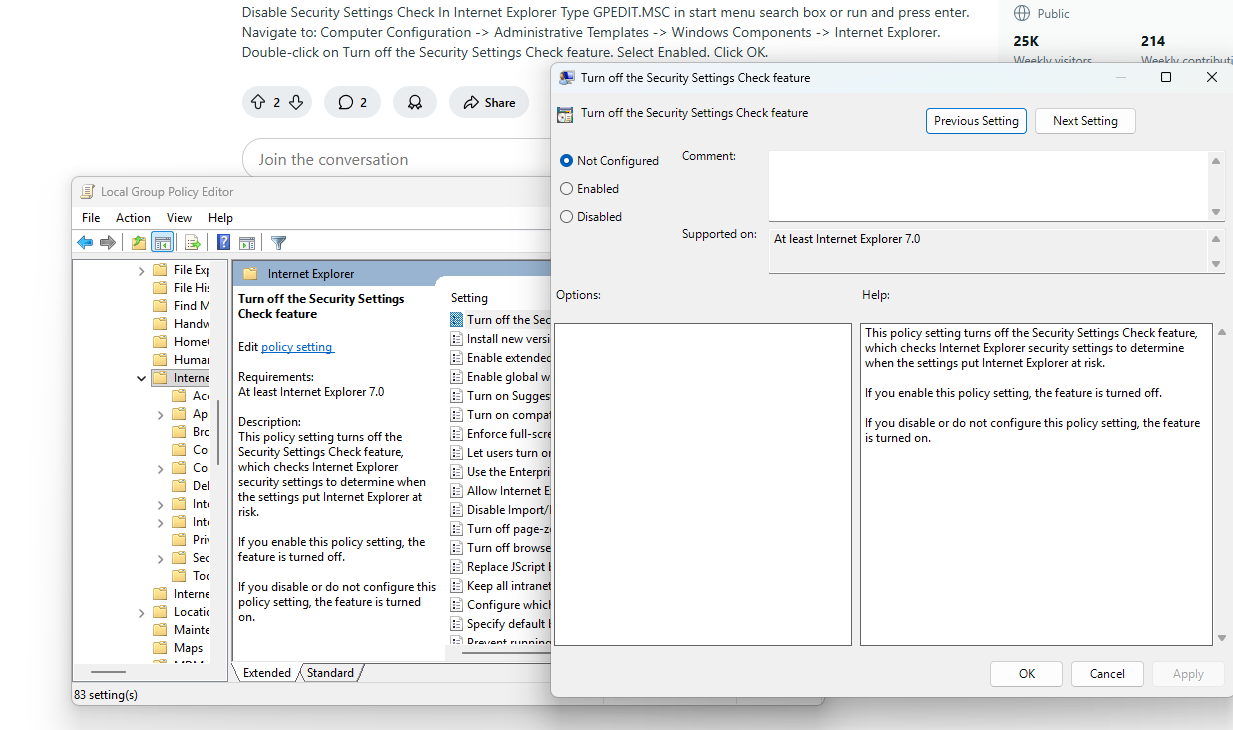
Task: Click the Next Setting button
Action: pos(1084,120)
